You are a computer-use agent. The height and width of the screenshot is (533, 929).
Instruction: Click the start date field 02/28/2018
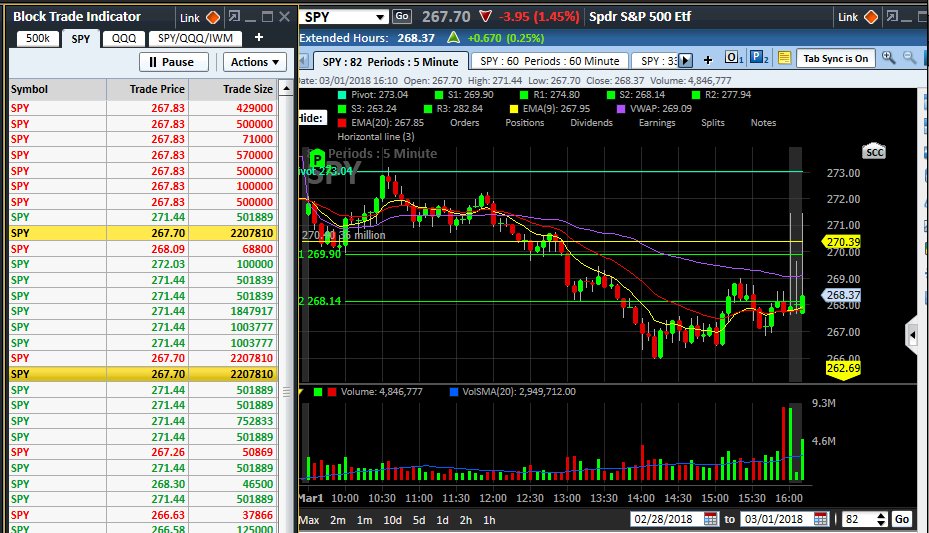click(667, 519)
